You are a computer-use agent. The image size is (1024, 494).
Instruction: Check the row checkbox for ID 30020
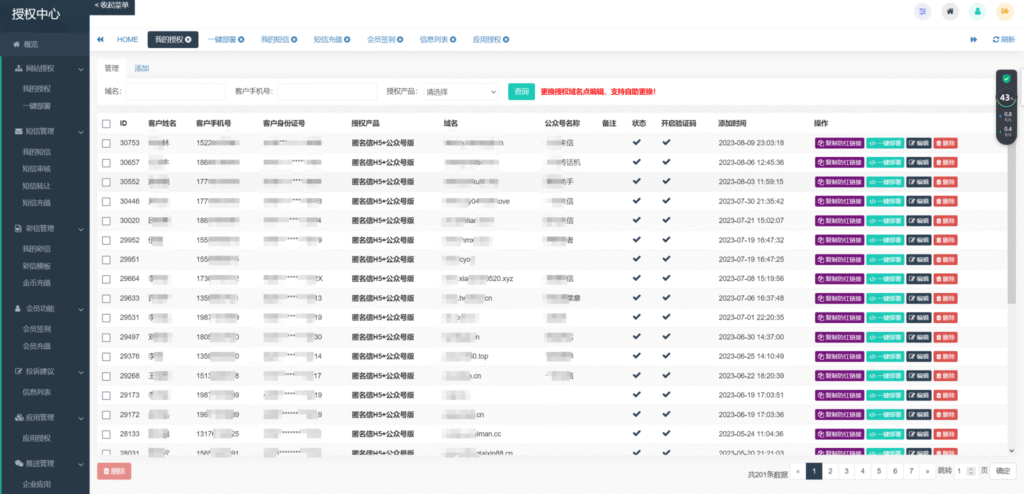point(106,220)
